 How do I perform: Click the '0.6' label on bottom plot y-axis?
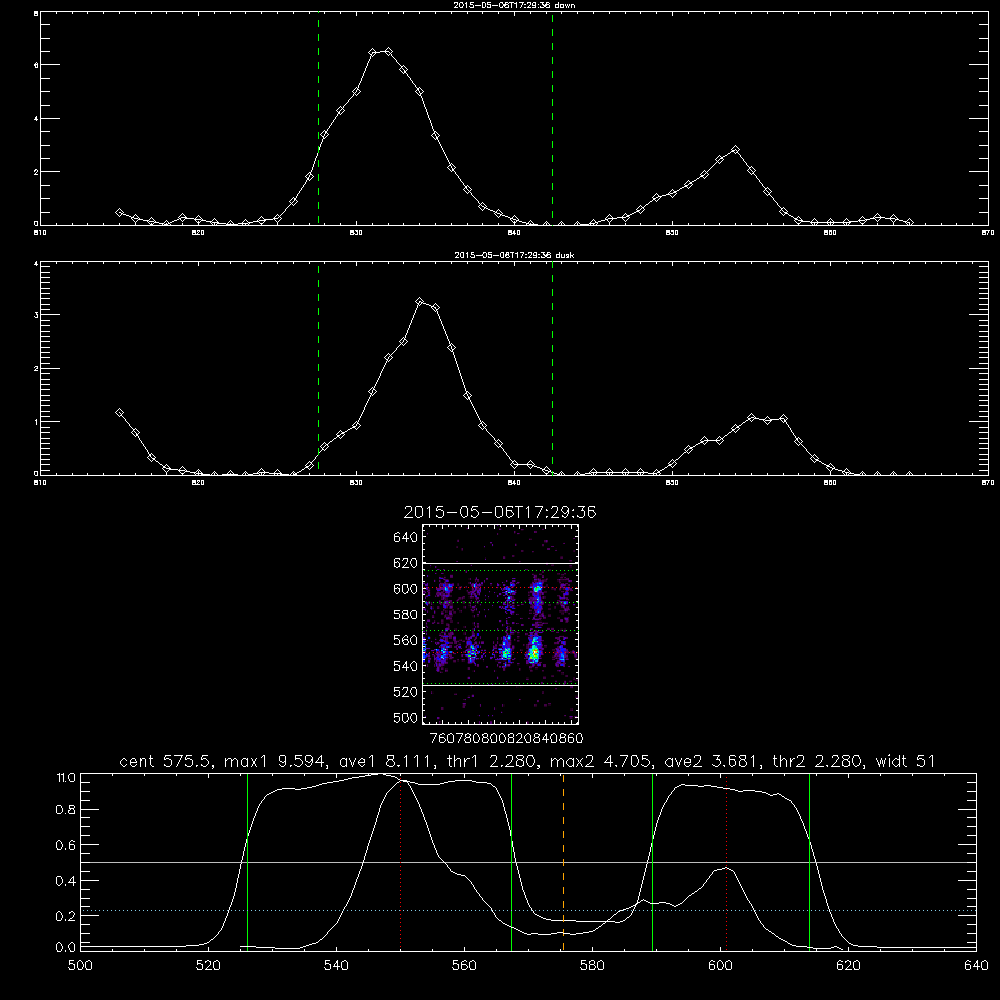click(66, 845)
